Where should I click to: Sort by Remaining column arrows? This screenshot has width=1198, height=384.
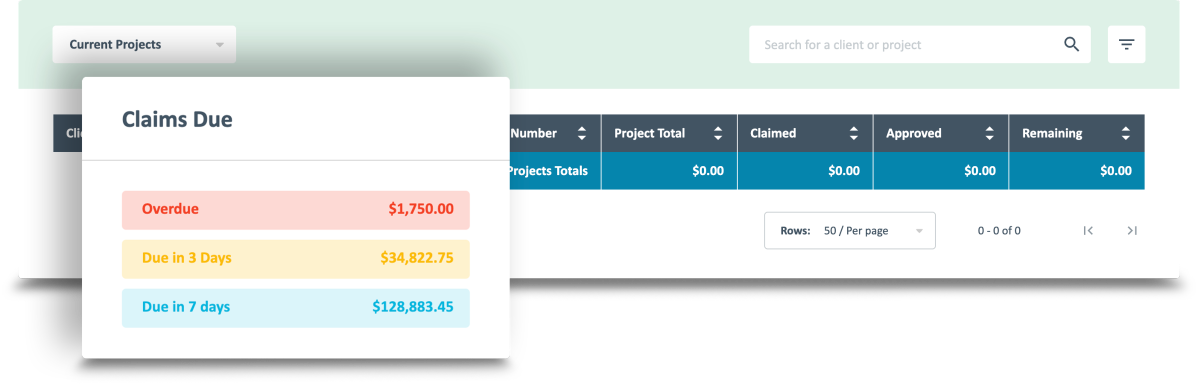1125,134
